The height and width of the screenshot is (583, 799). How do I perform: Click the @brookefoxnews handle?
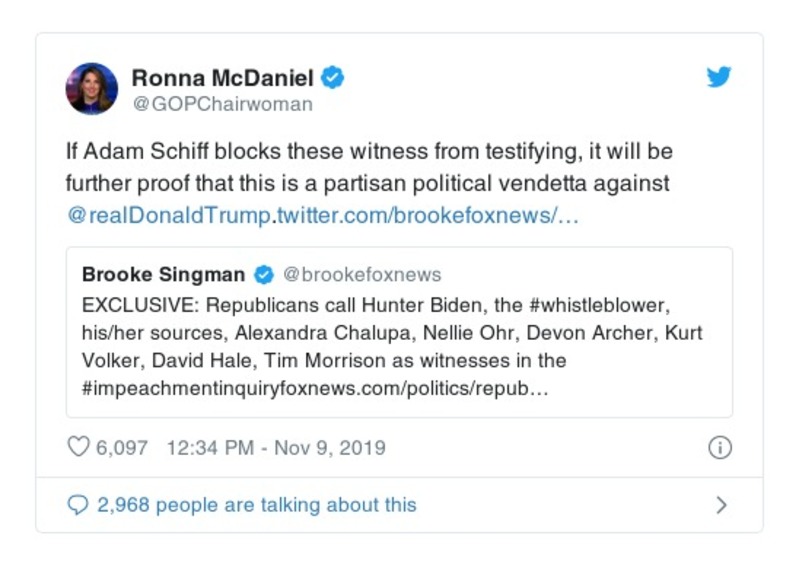362,275
